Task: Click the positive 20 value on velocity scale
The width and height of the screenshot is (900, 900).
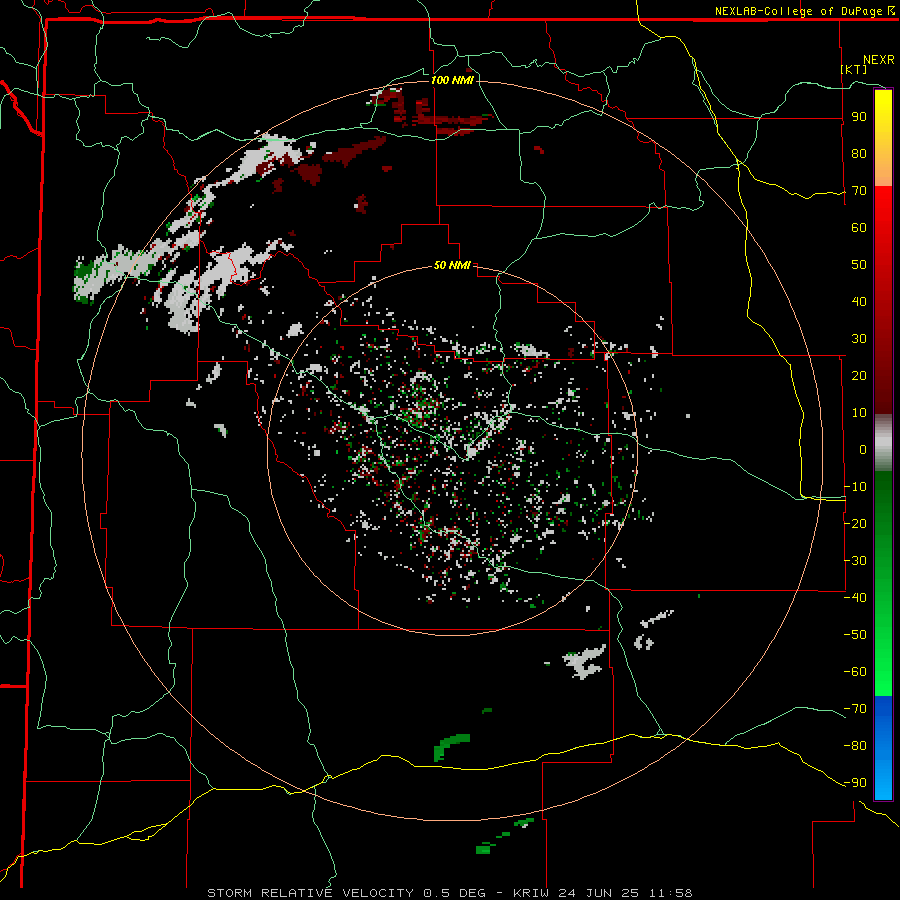Action: [x=859, y=375]
